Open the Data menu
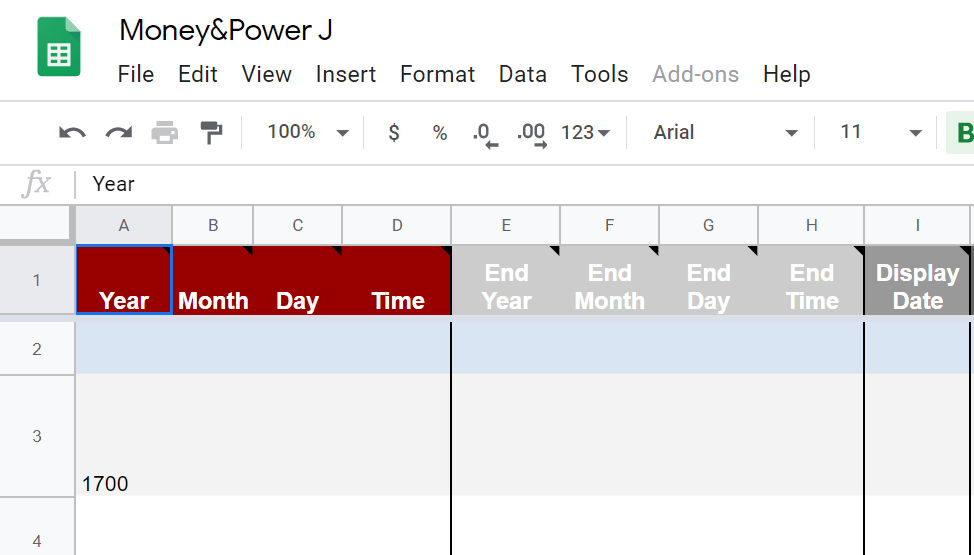Viewport: 974px width, 555px height. (522, 74)
